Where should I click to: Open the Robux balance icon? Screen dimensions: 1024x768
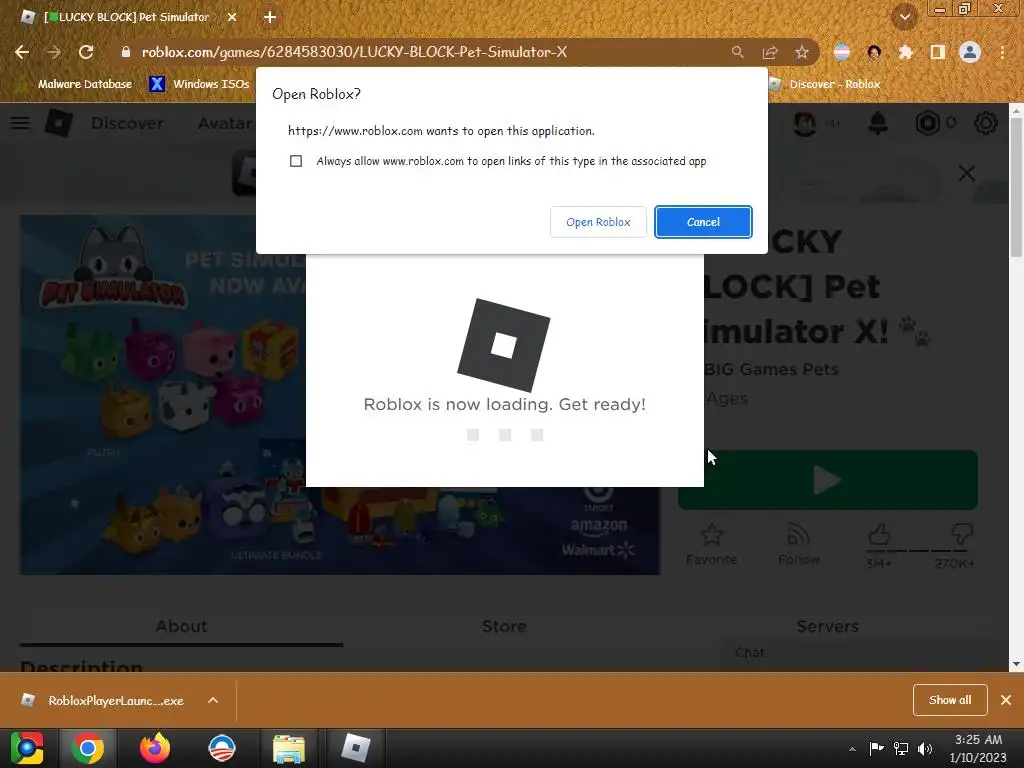[x=927, y=123]
